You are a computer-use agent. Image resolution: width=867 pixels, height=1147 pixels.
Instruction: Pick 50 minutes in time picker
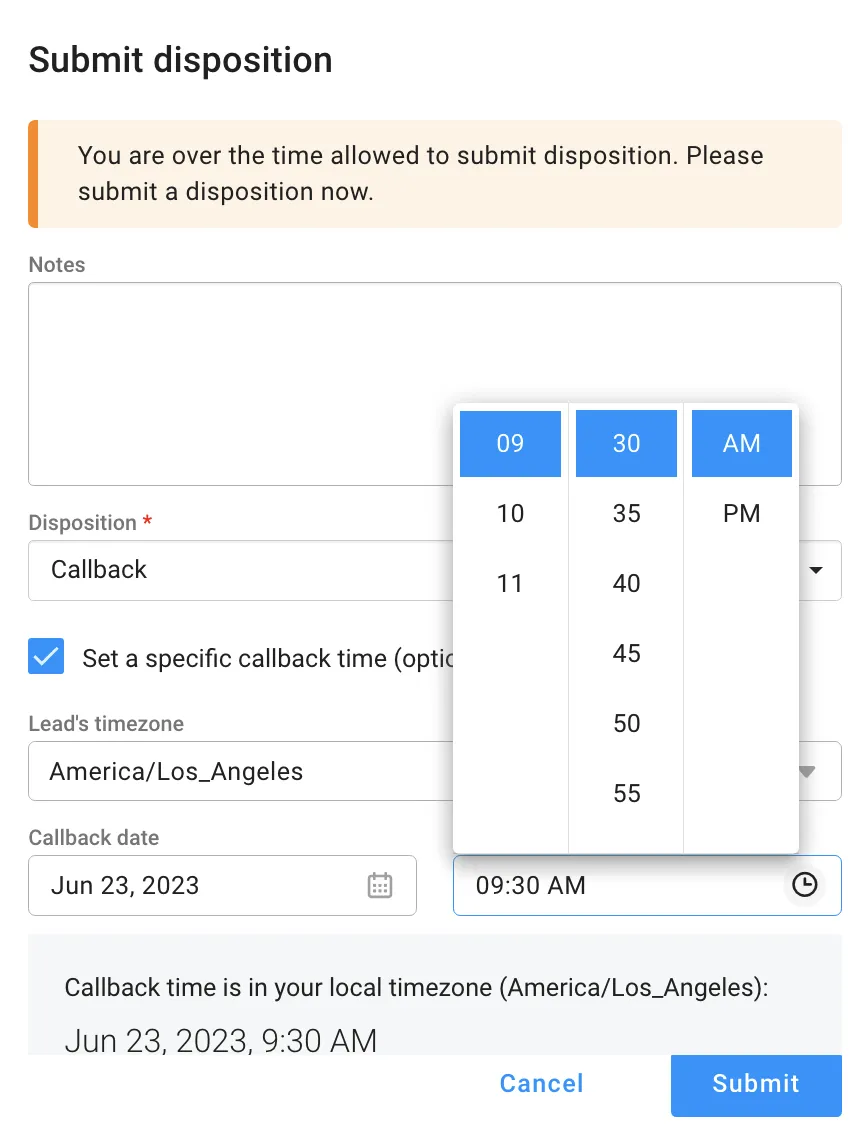626,724
